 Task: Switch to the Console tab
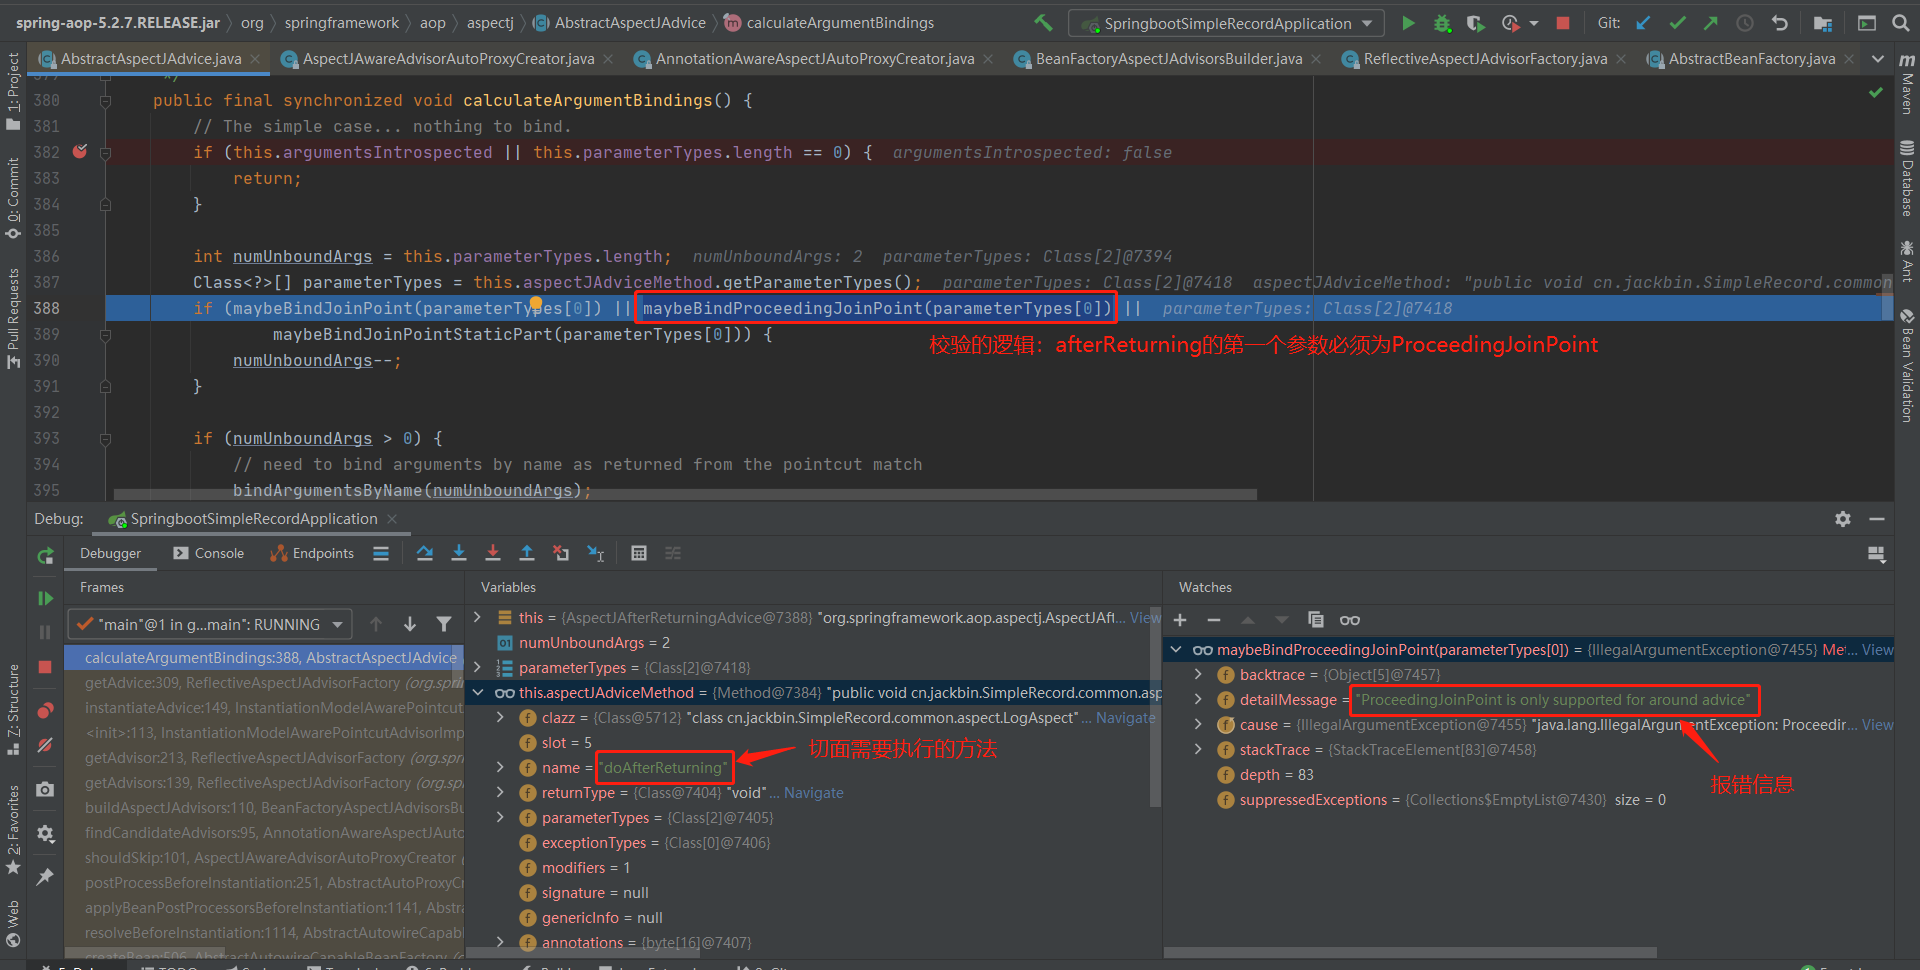tap(218, 553)
